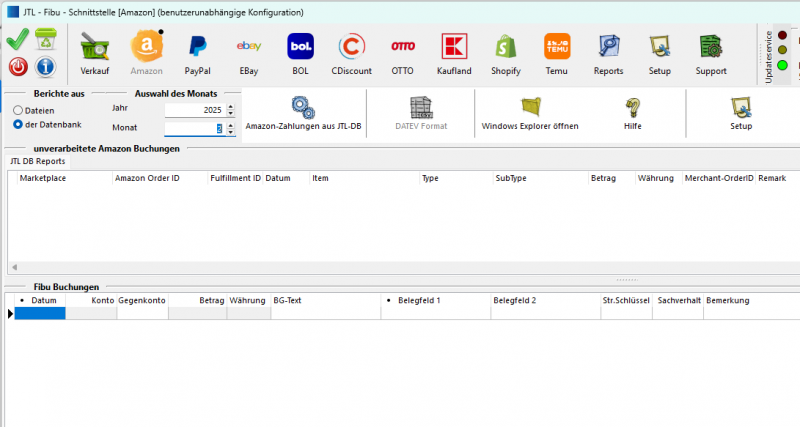Open the blue info icon

45,67
